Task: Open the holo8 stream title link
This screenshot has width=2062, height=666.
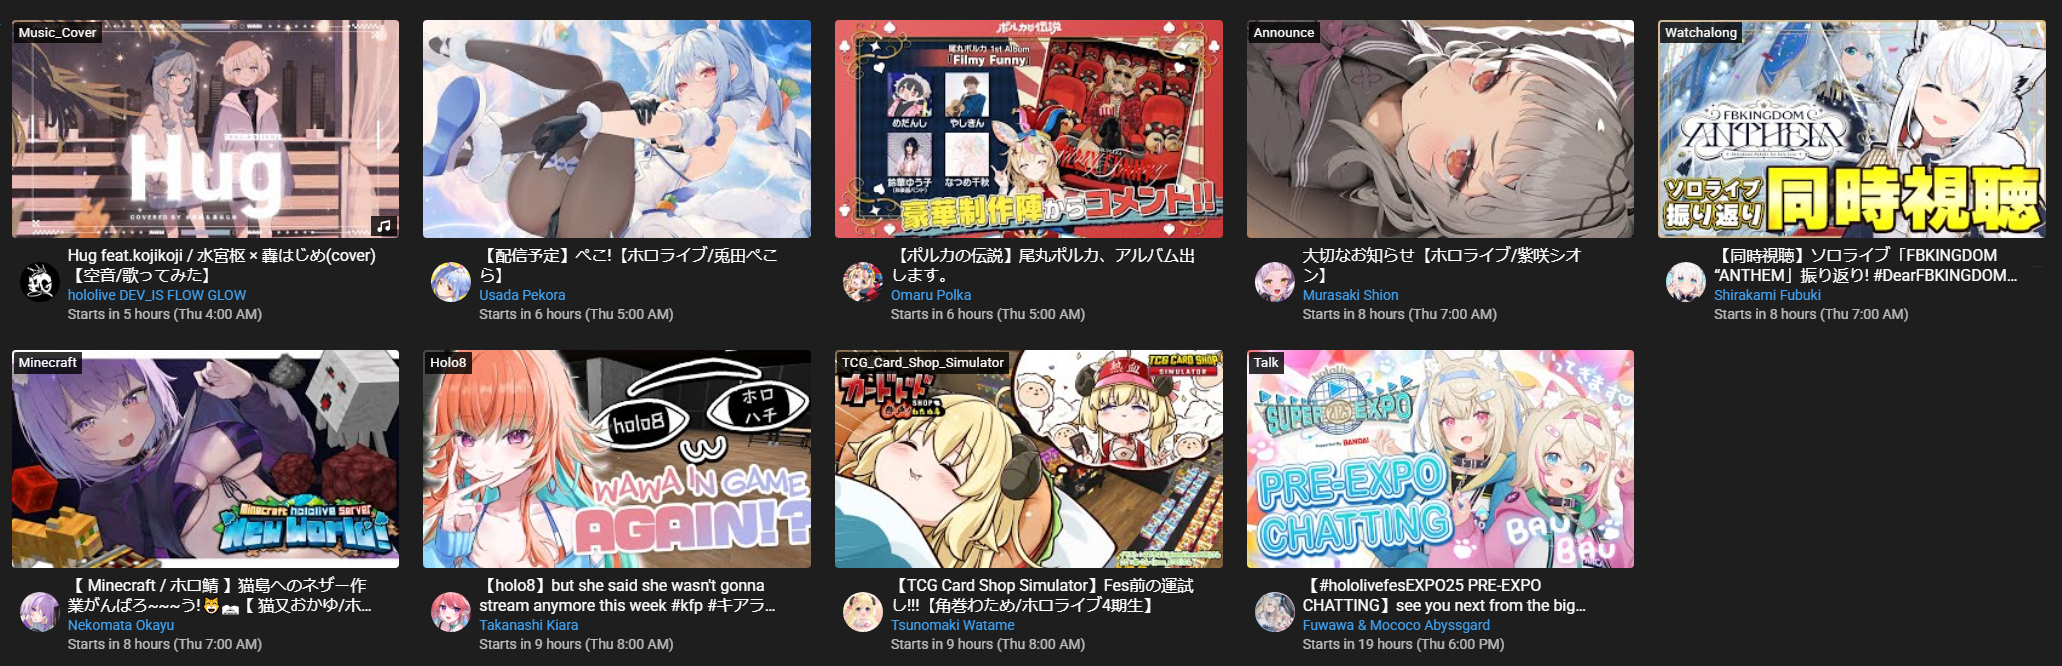Action: (x=627, y=595)
